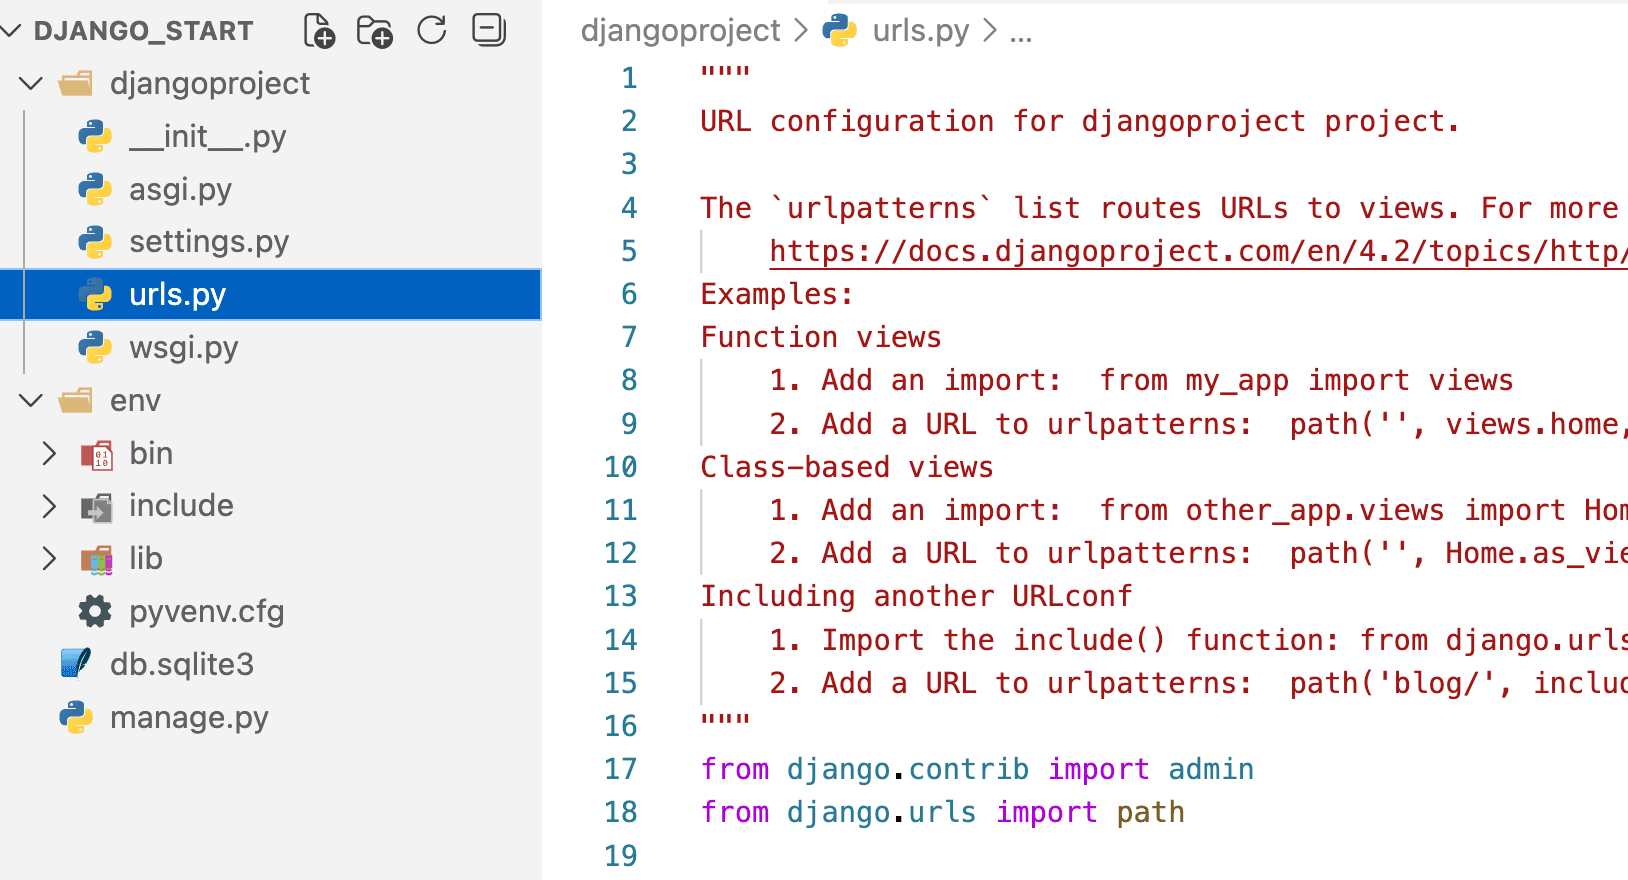The image size is (1628, 880).
Task: Click line number 19 in the gutter
Action: tap(621, 856)
